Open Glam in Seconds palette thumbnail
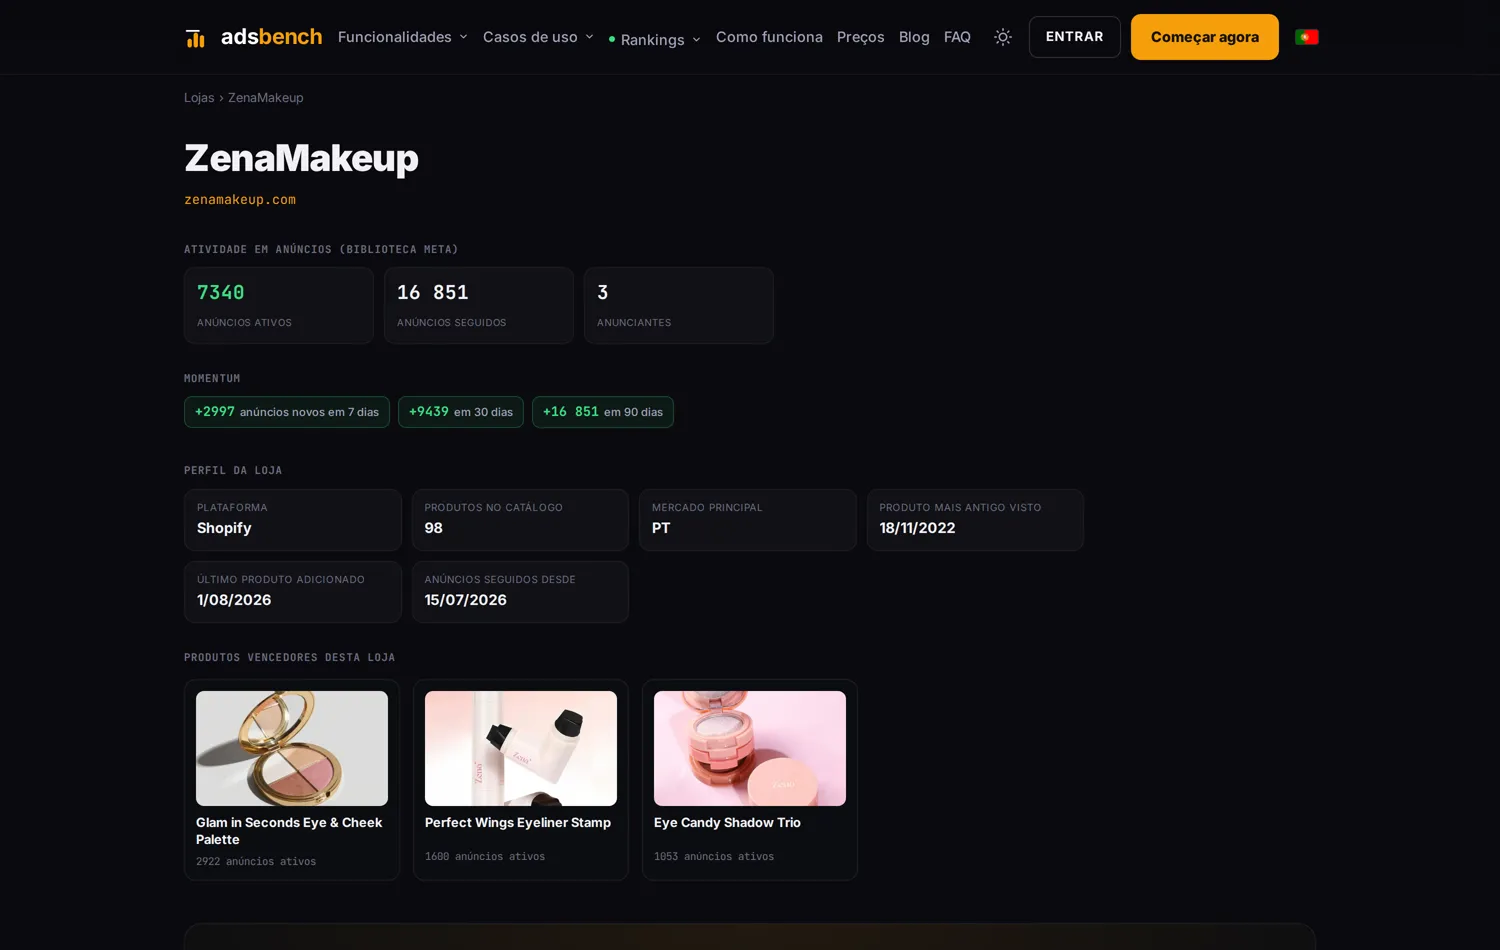This screenshot has height=950, width=1500. coord(292,748)
